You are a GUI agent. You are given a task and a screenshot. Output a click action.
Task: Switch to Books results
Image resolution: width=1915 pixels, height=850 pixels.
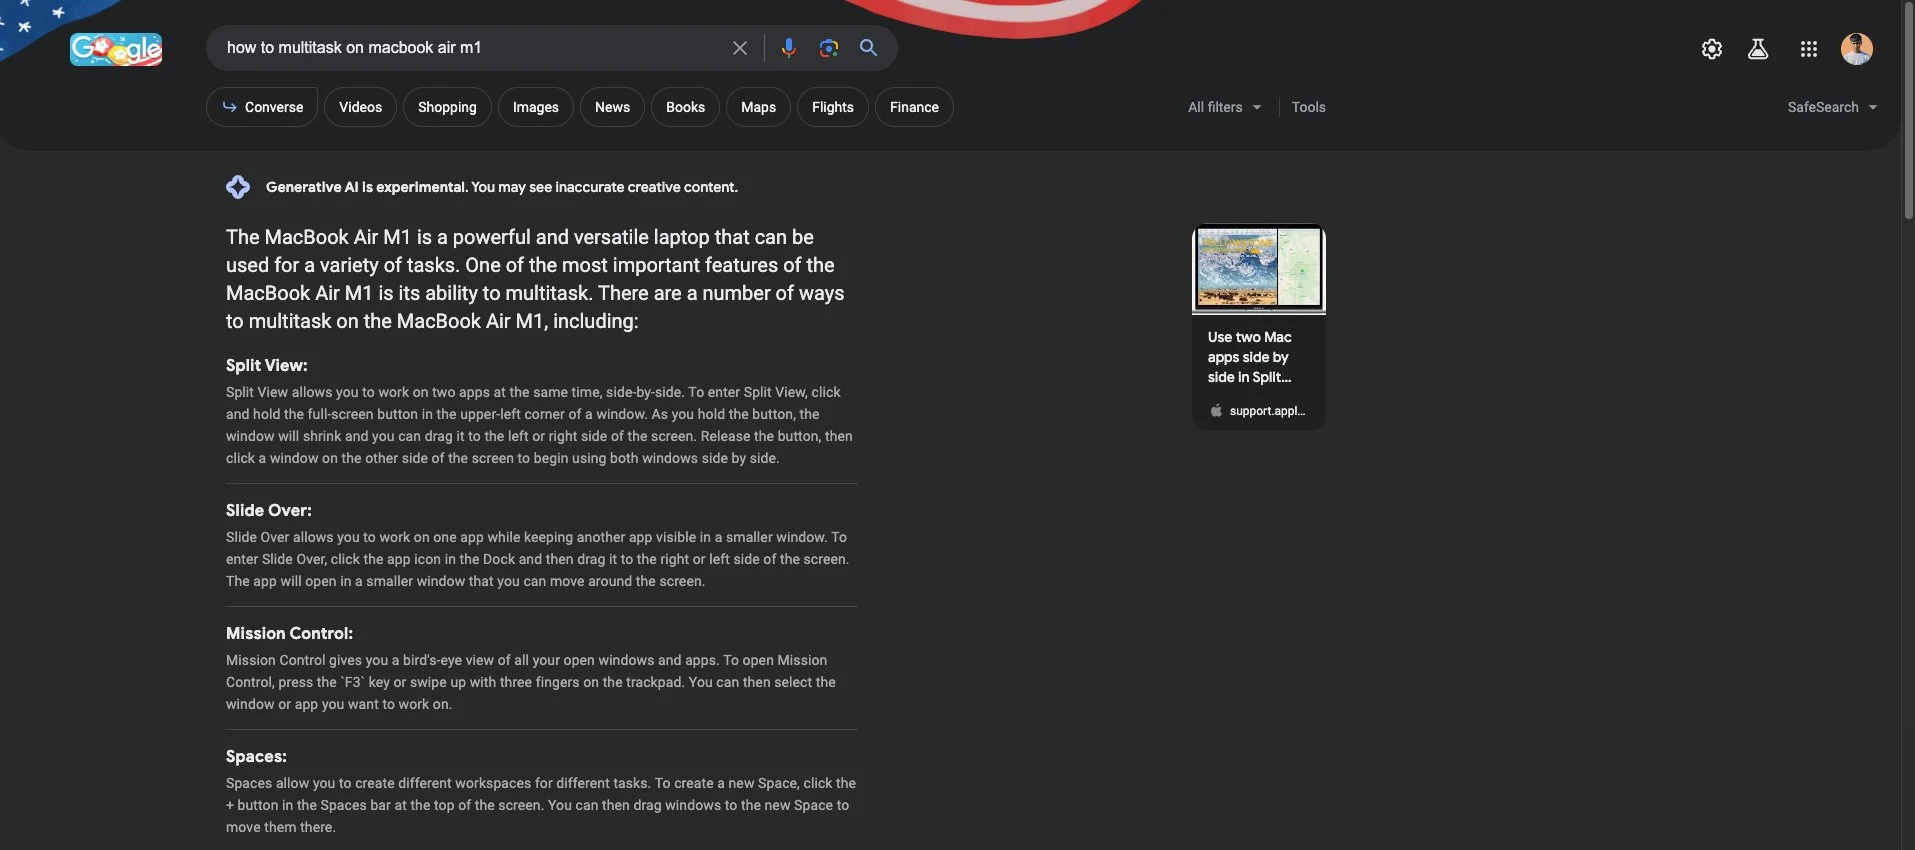[685, 107]
